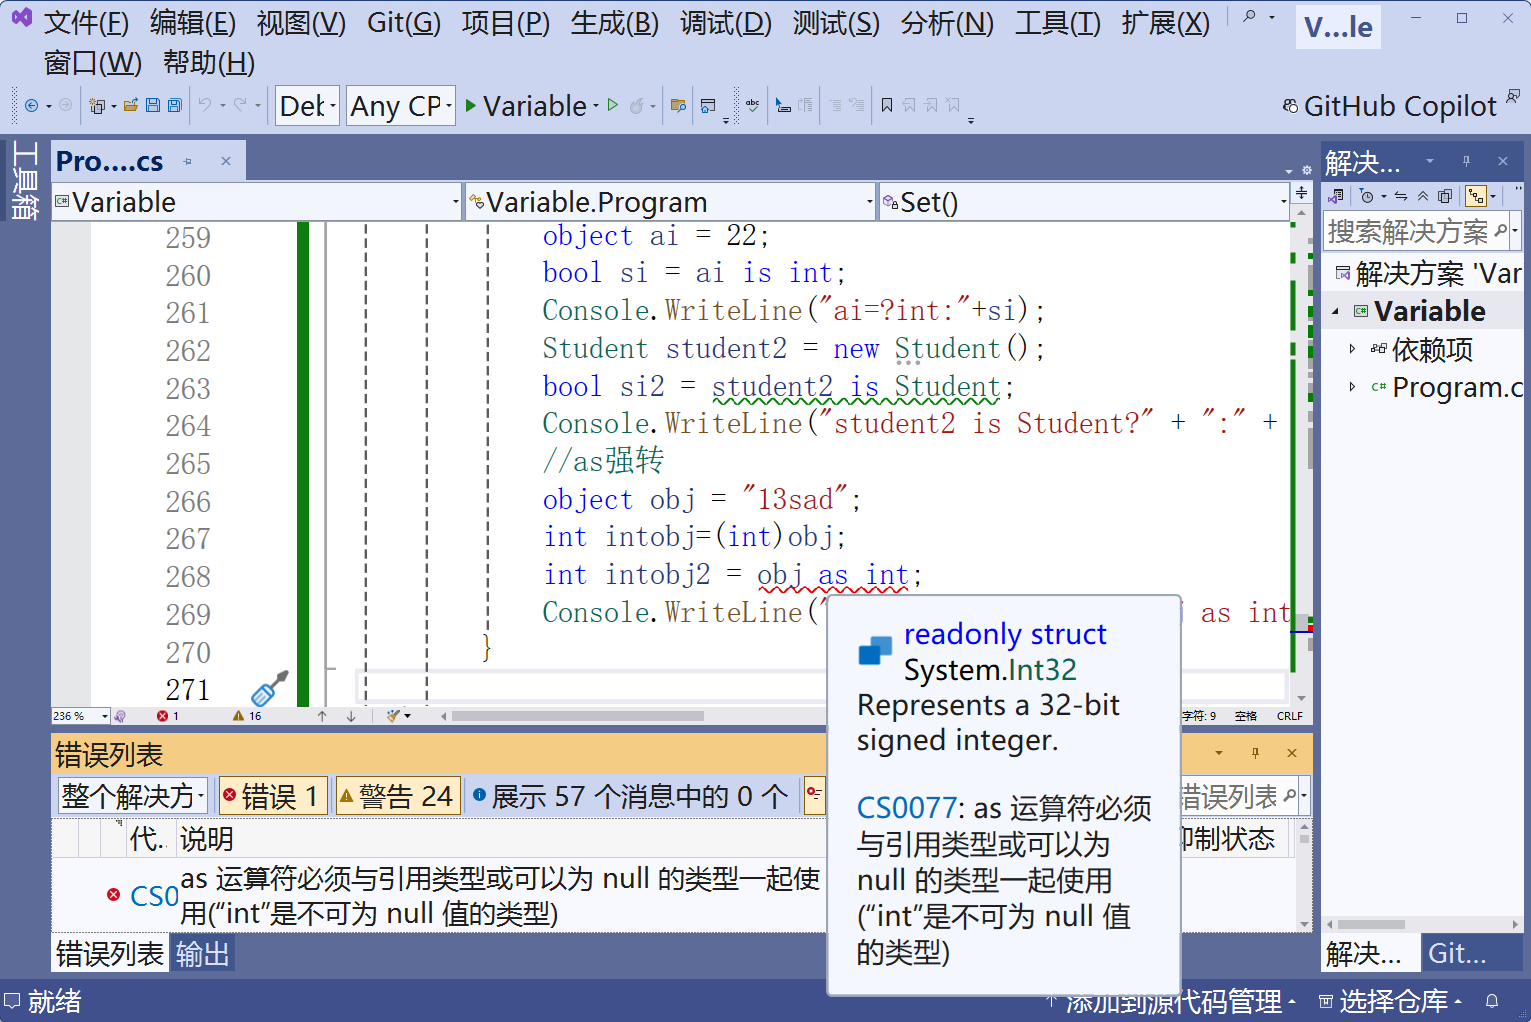
Task: Expand the Program.cs tree node
Action: 1352,387
